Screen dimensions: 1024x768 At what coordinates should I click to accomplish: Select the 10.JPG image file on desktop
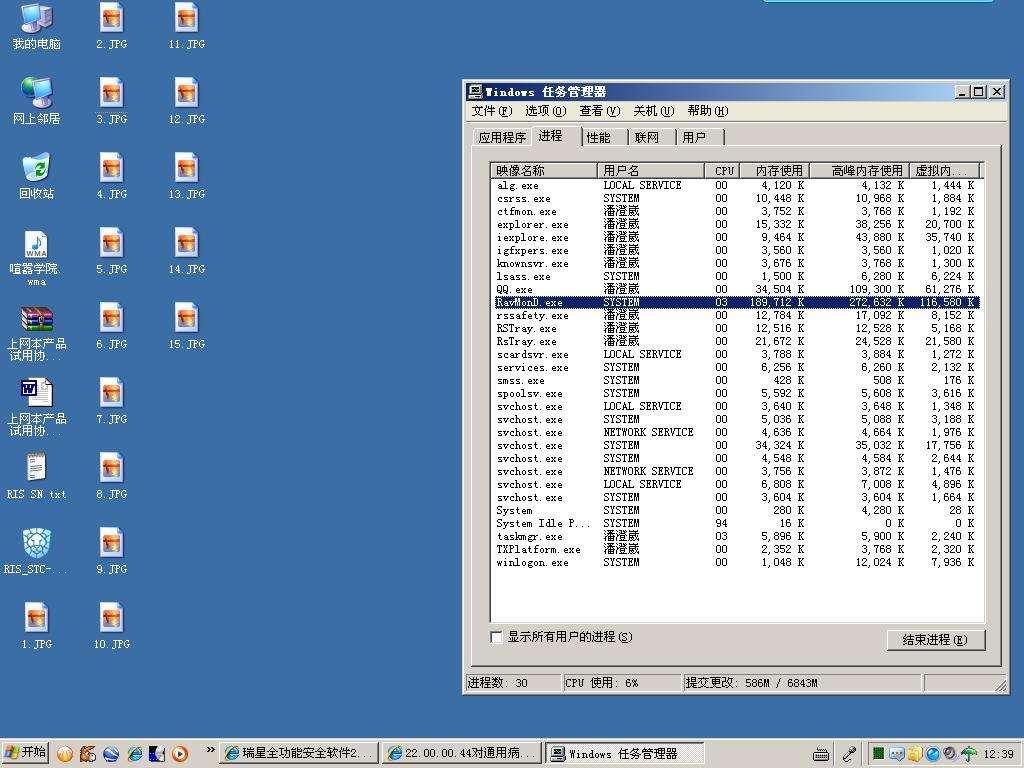(111, 619)
